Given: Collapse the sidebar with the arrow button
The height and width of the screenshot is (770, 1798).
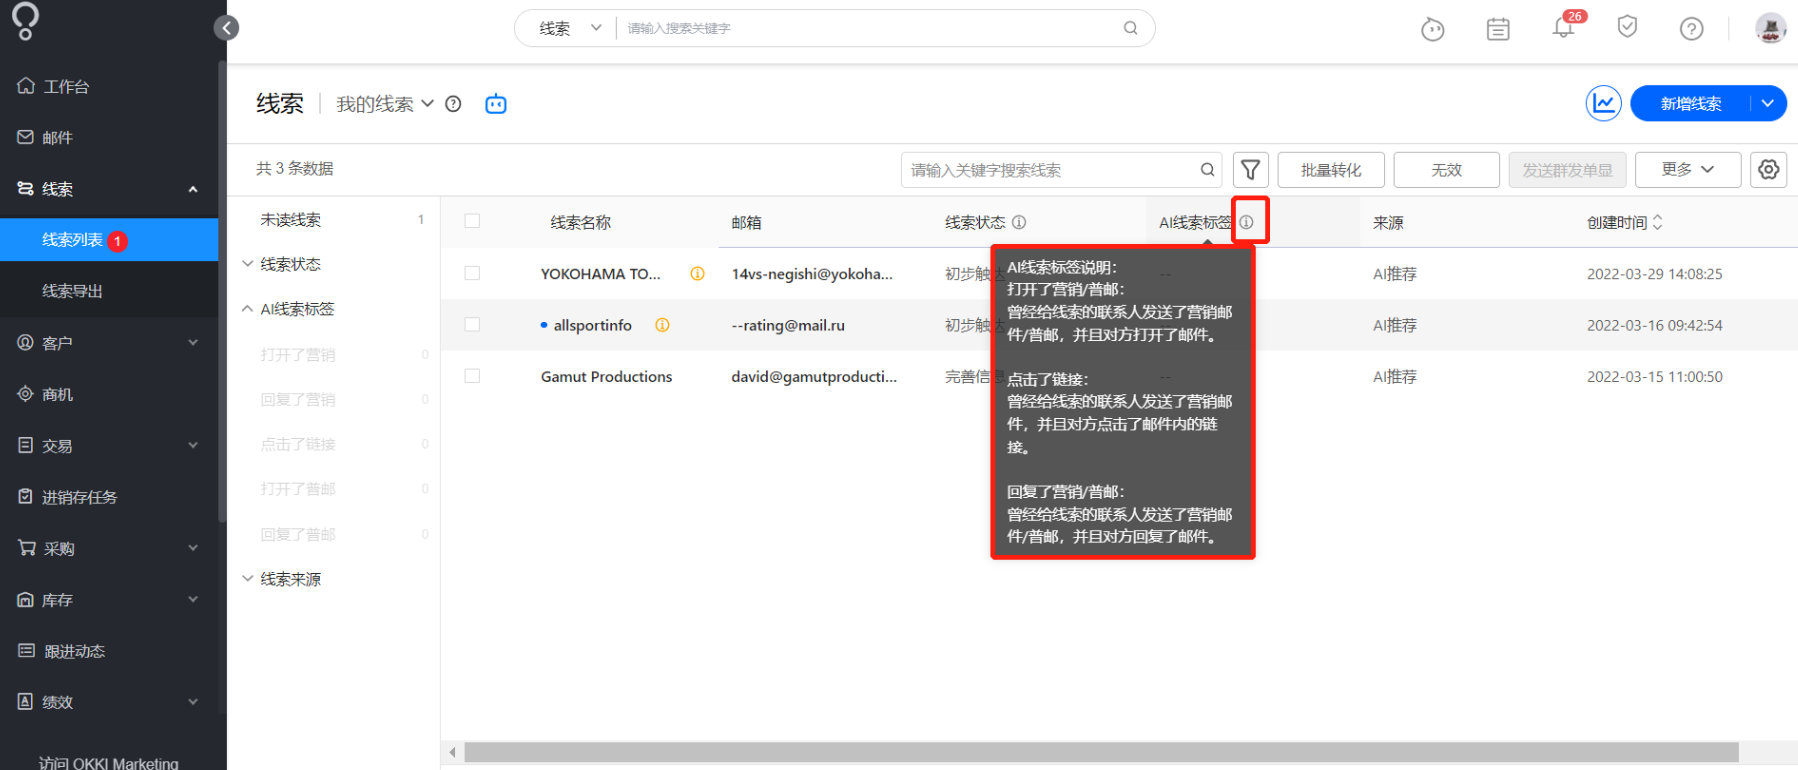Looking at the screenshot, I should [x=227, y=28].
